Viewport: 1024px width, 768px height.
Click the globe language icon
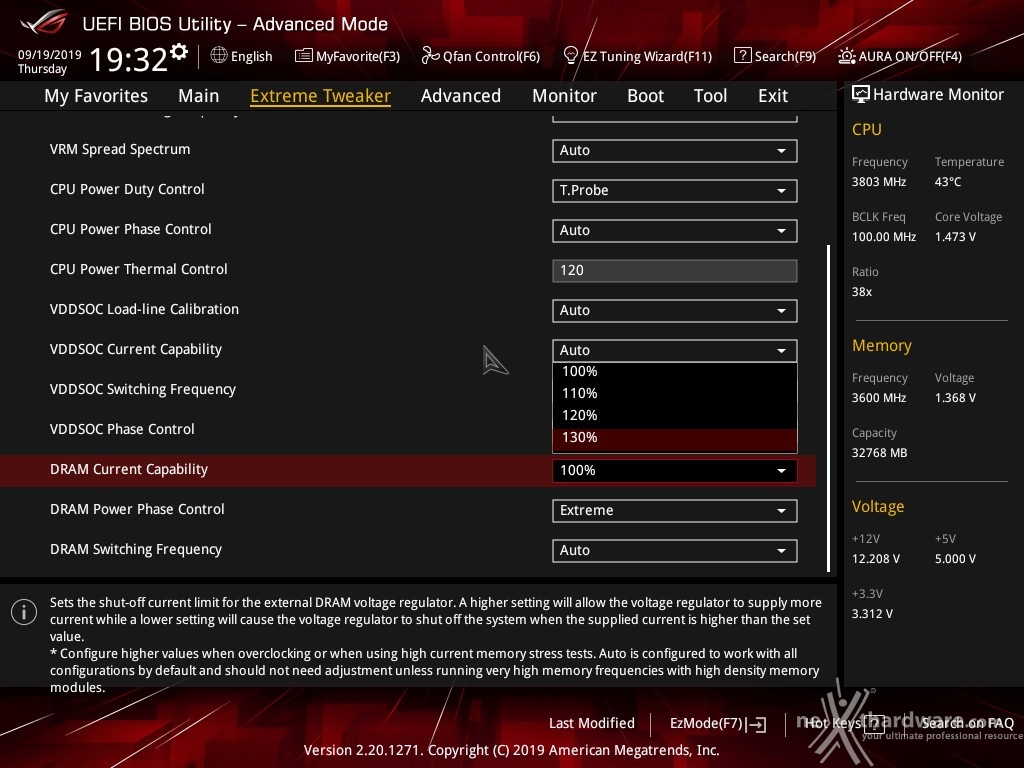[x=219, y=56]
